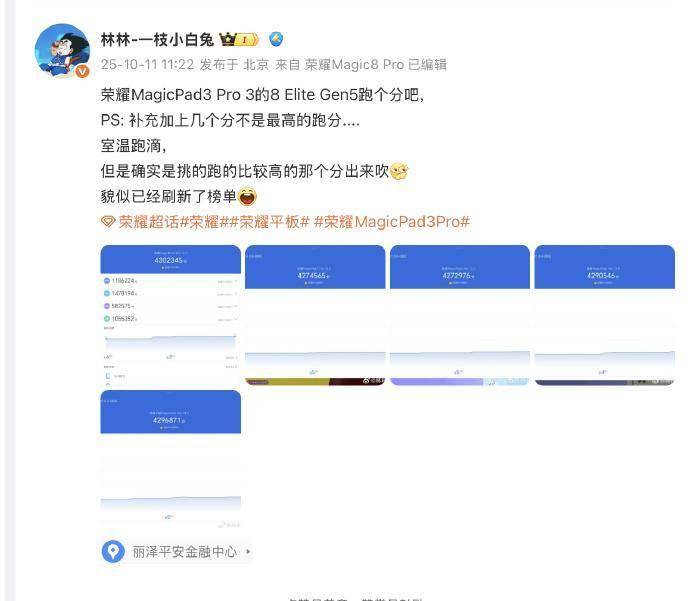Screen dimensions: 690x601
Task: Open hashtag #荣耀MagicPad3Pro#
Action: coord(392,221)
